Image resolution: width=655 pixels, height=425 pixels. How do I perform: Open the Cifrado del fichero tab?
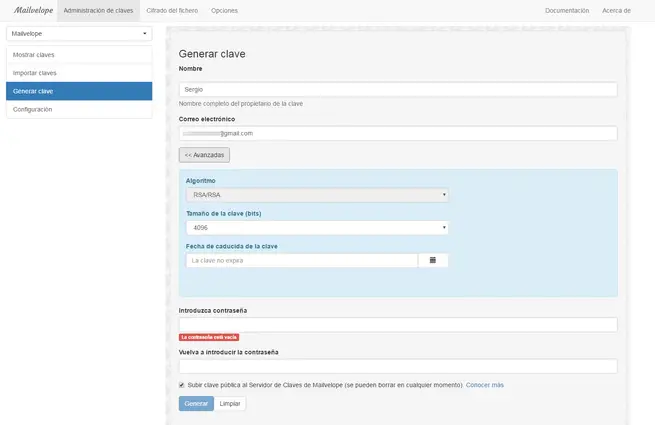(170, 10)
